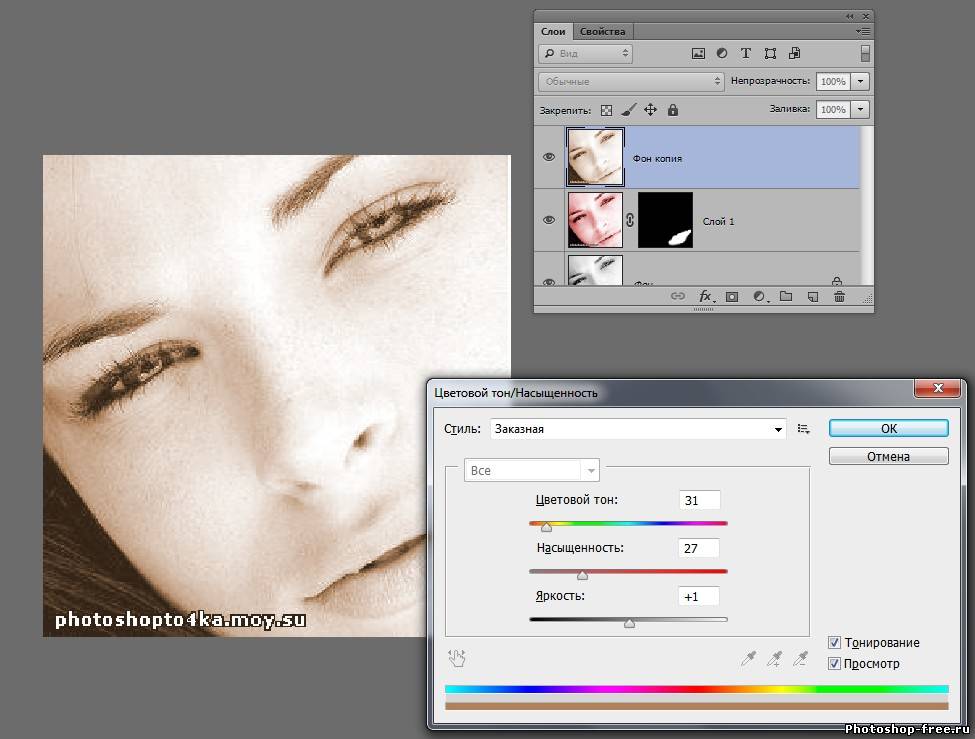The image size is (975, 739).
Task: Click the type layer filter icon
Action: 745,53
